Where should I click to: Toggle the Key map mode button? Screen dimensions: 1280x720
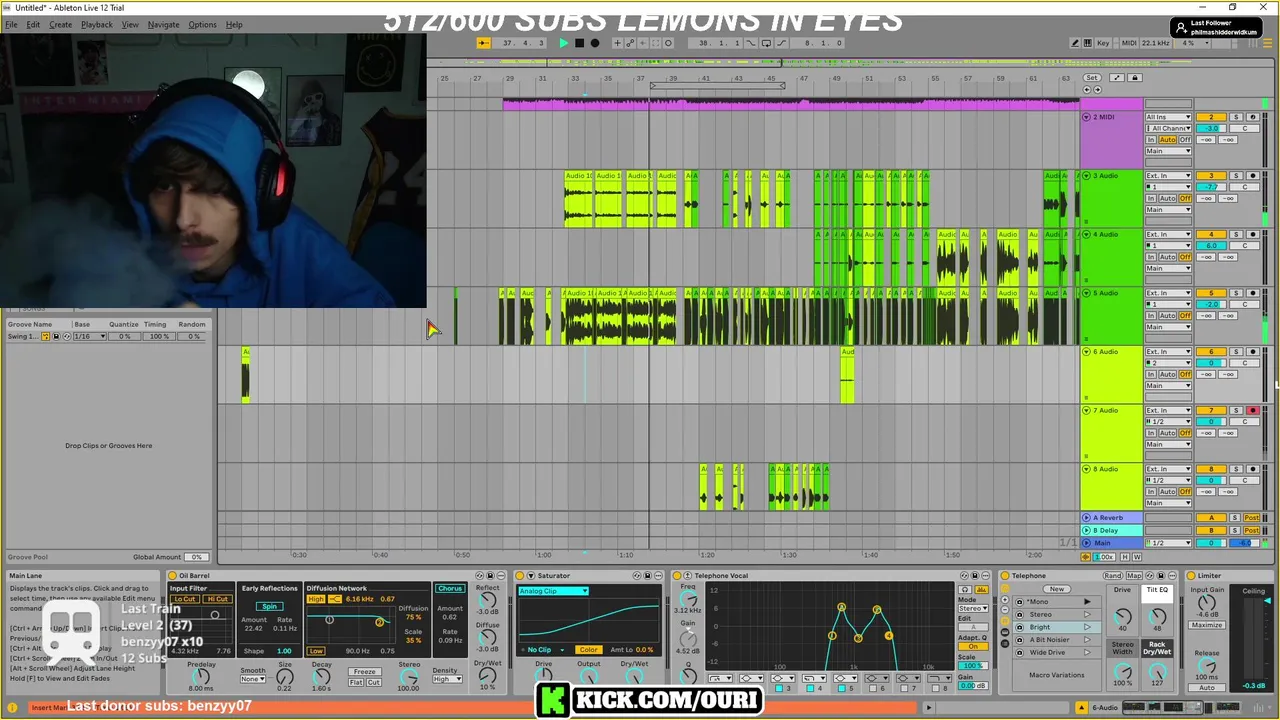click(1103, 43)
